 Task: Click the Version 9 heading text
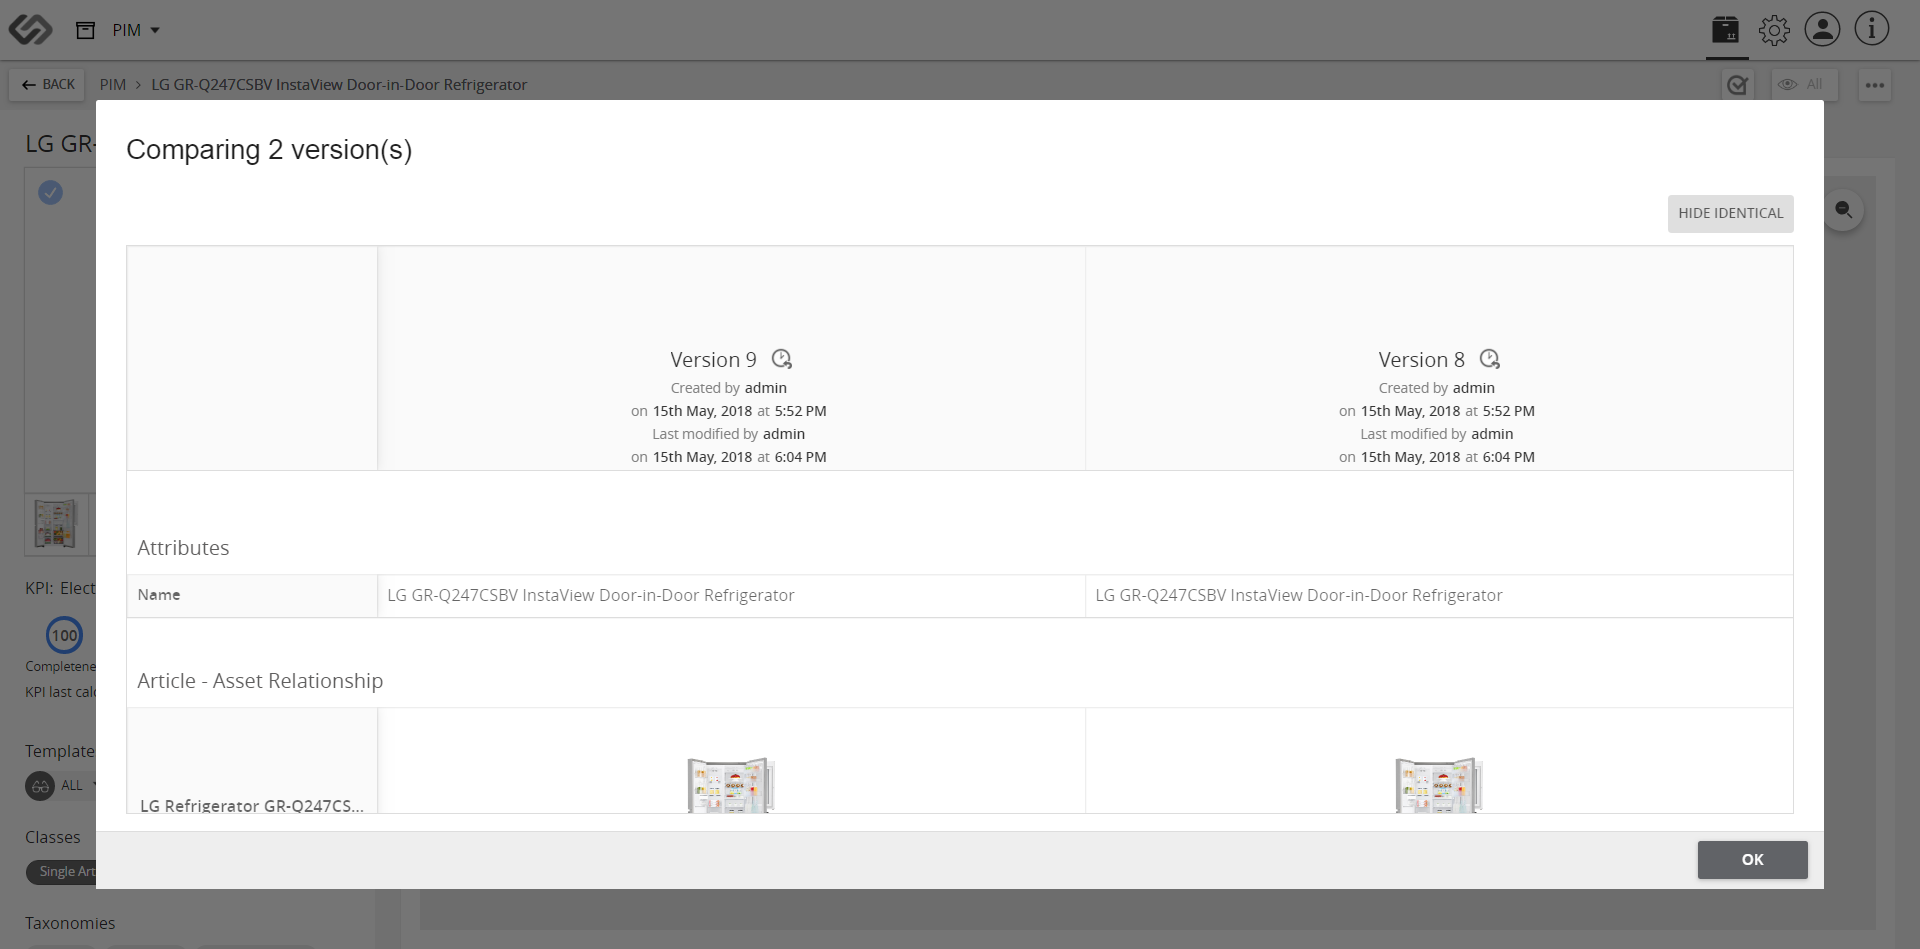click(x=713, y=360)
